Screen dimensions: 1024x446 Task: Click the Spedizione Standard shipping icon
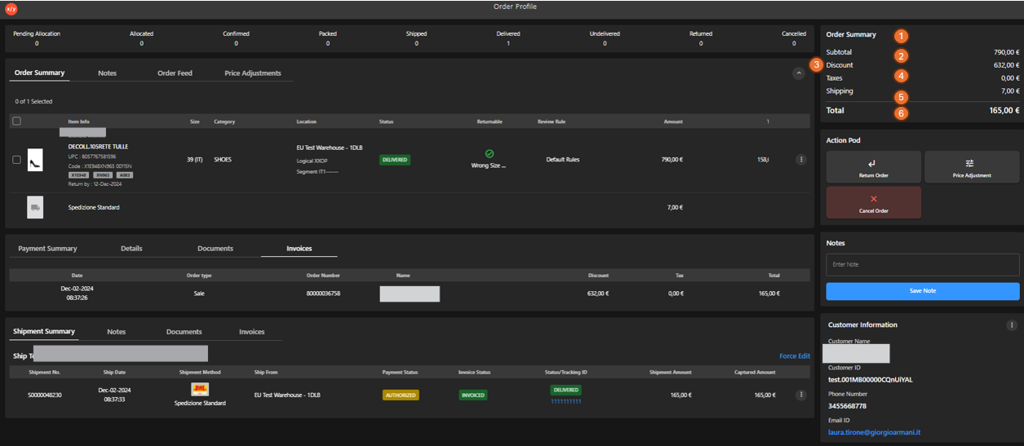[x=35, y=207]
